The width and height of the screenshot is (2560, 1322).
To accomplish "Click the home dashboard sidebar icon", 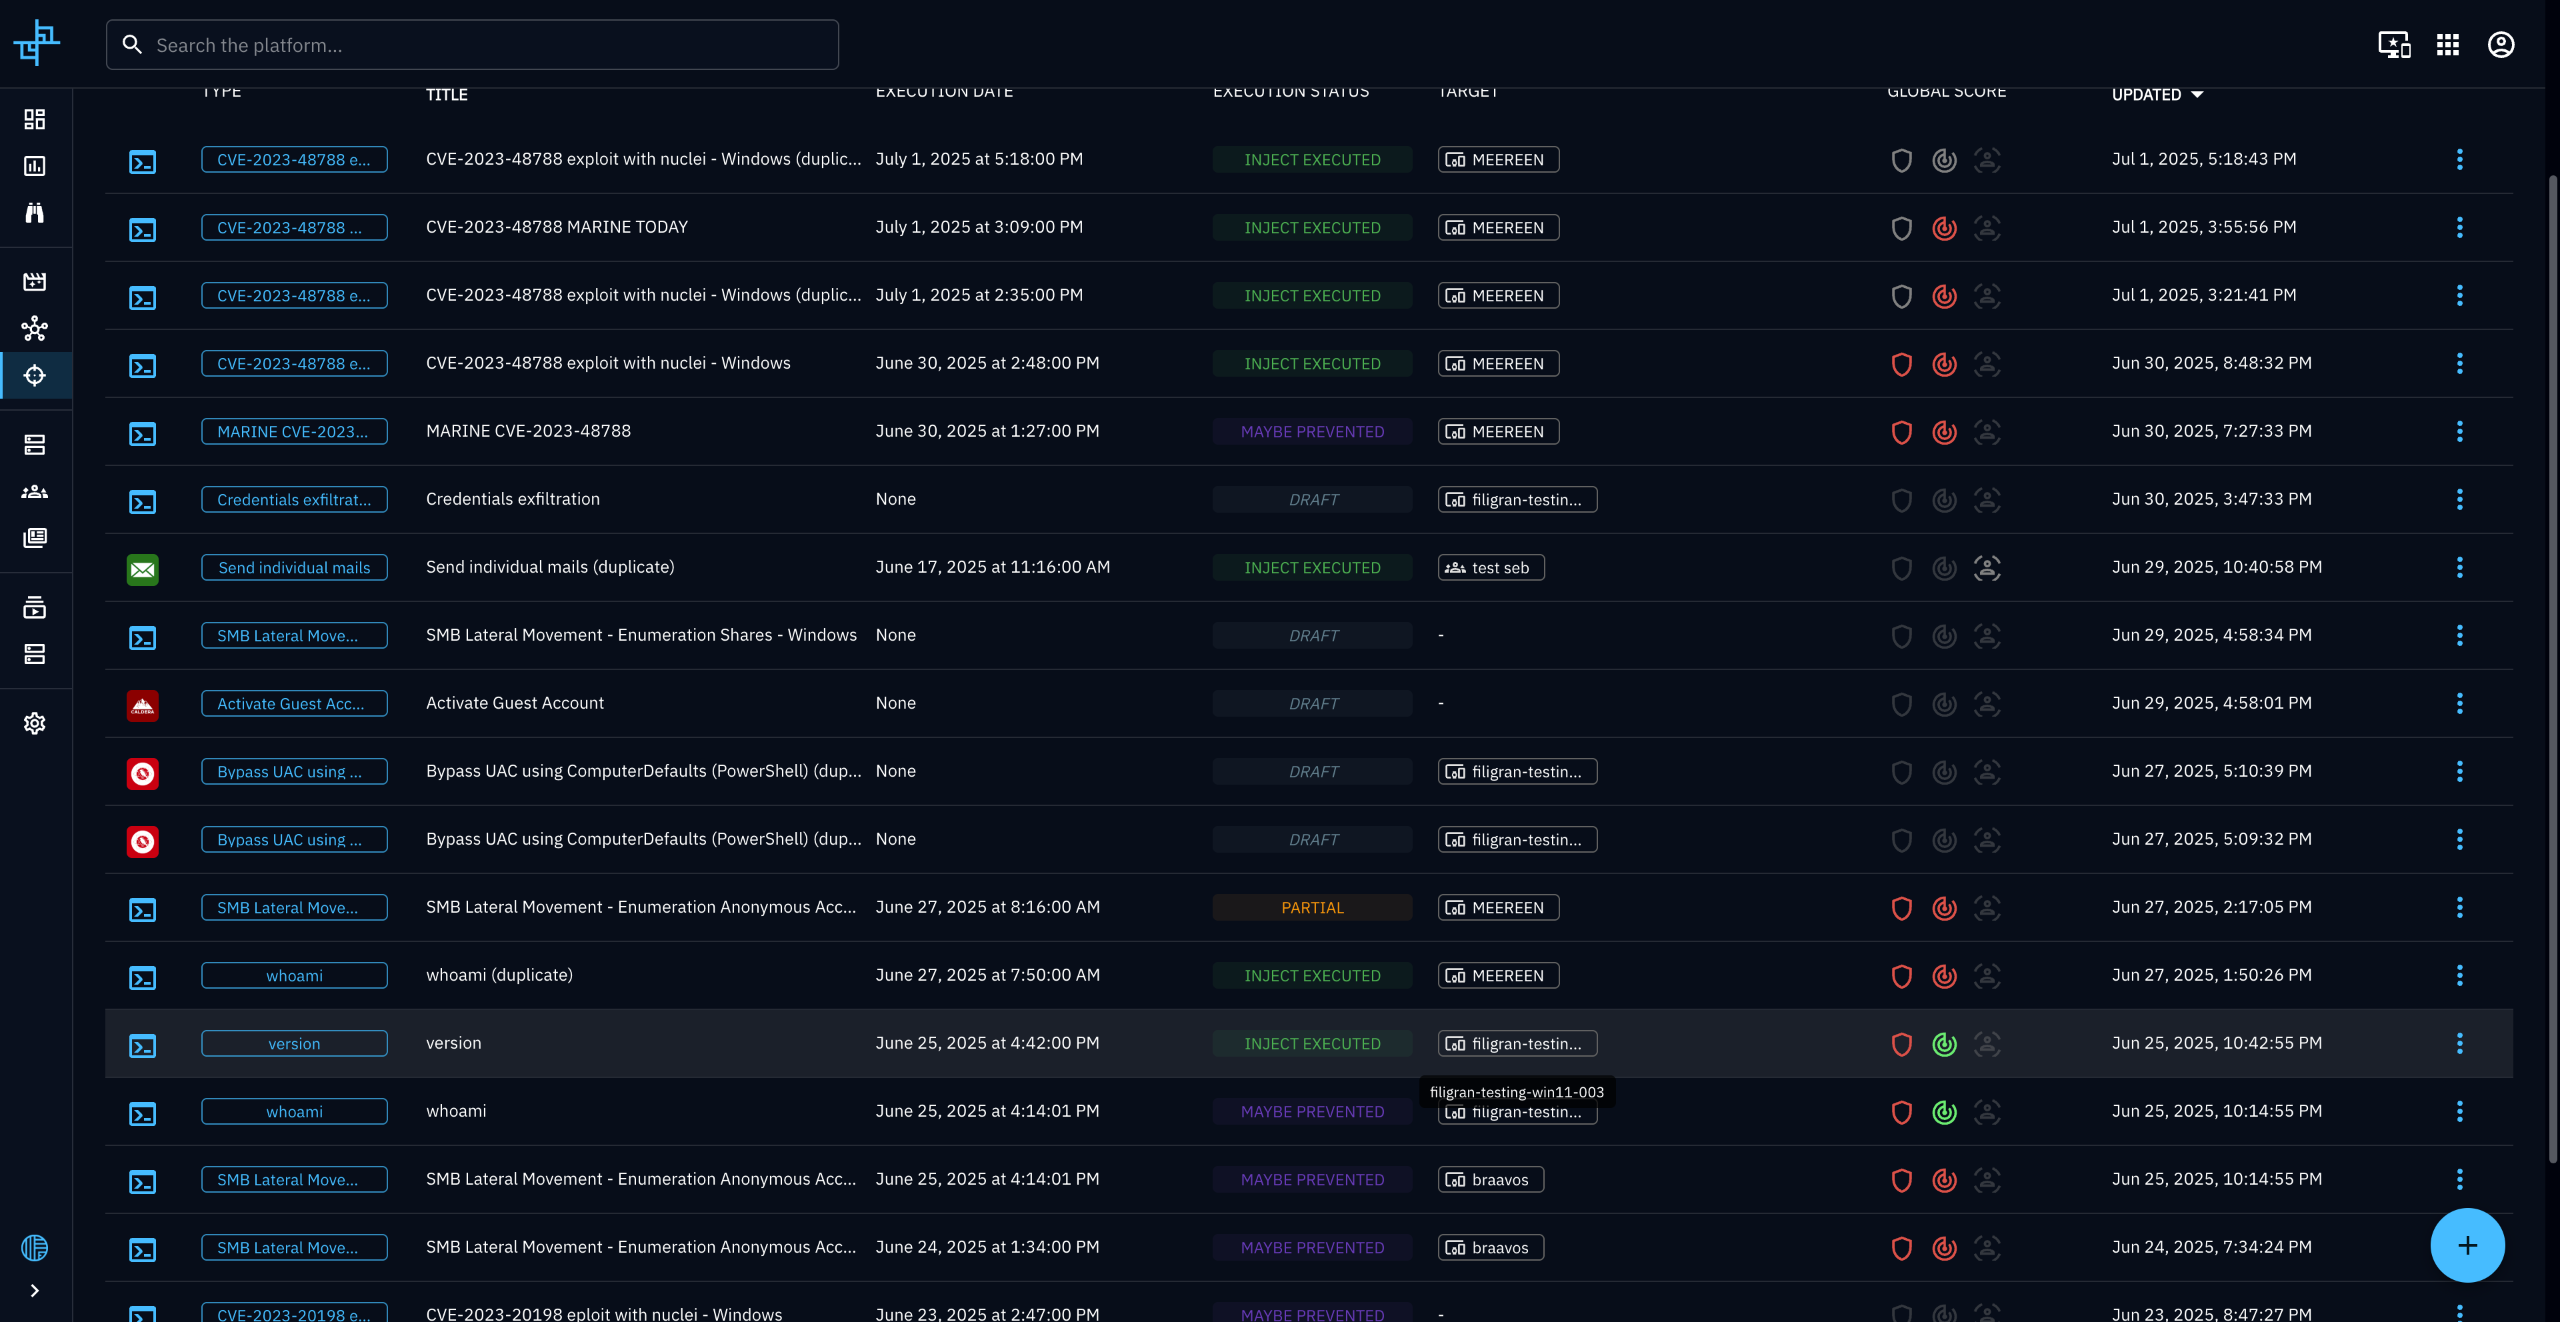I will coord(35,120).
